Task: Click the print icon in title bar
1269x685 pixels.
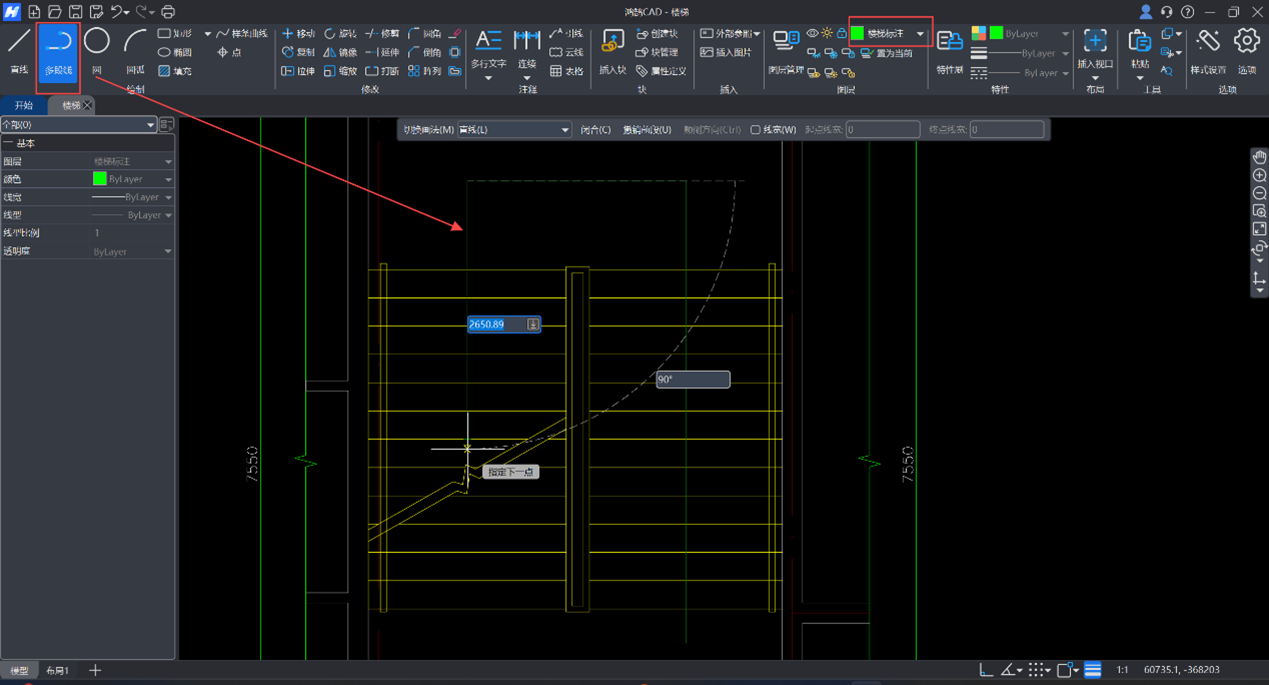Action: 168,12
